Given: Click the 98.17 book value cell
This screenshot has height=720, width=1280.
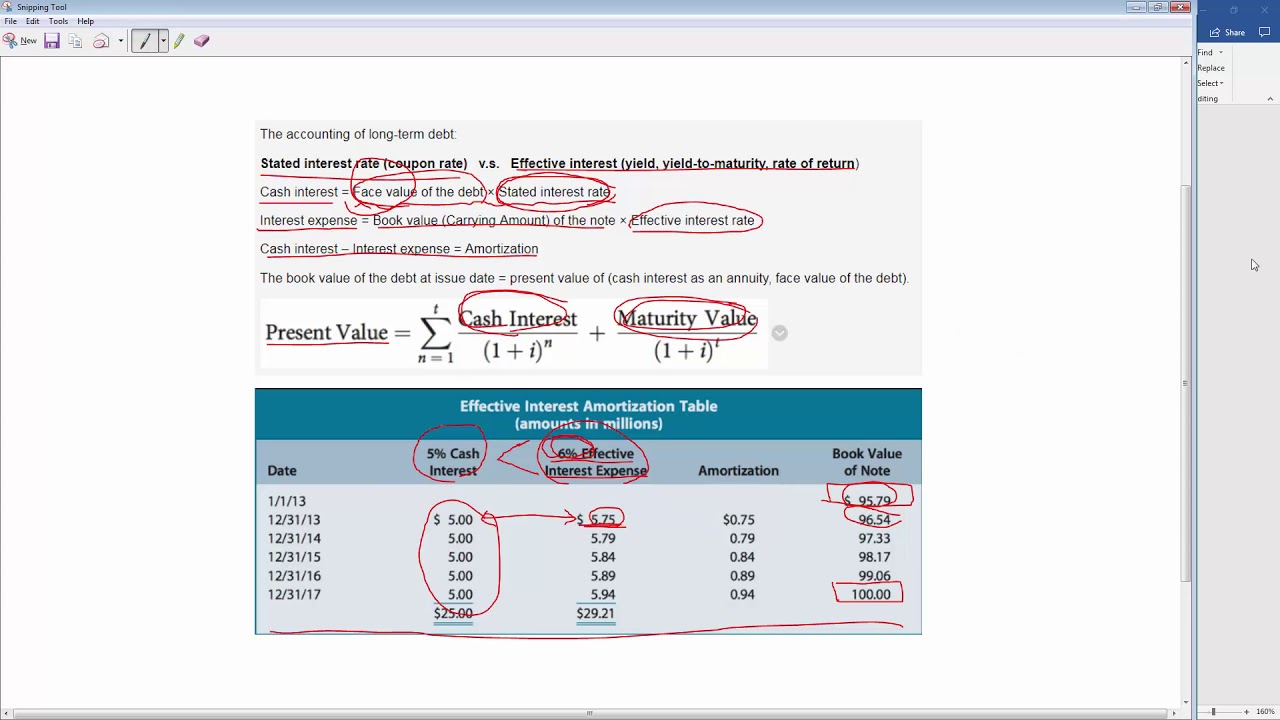Looking at the screenshot, I should (x=874, y=557).
